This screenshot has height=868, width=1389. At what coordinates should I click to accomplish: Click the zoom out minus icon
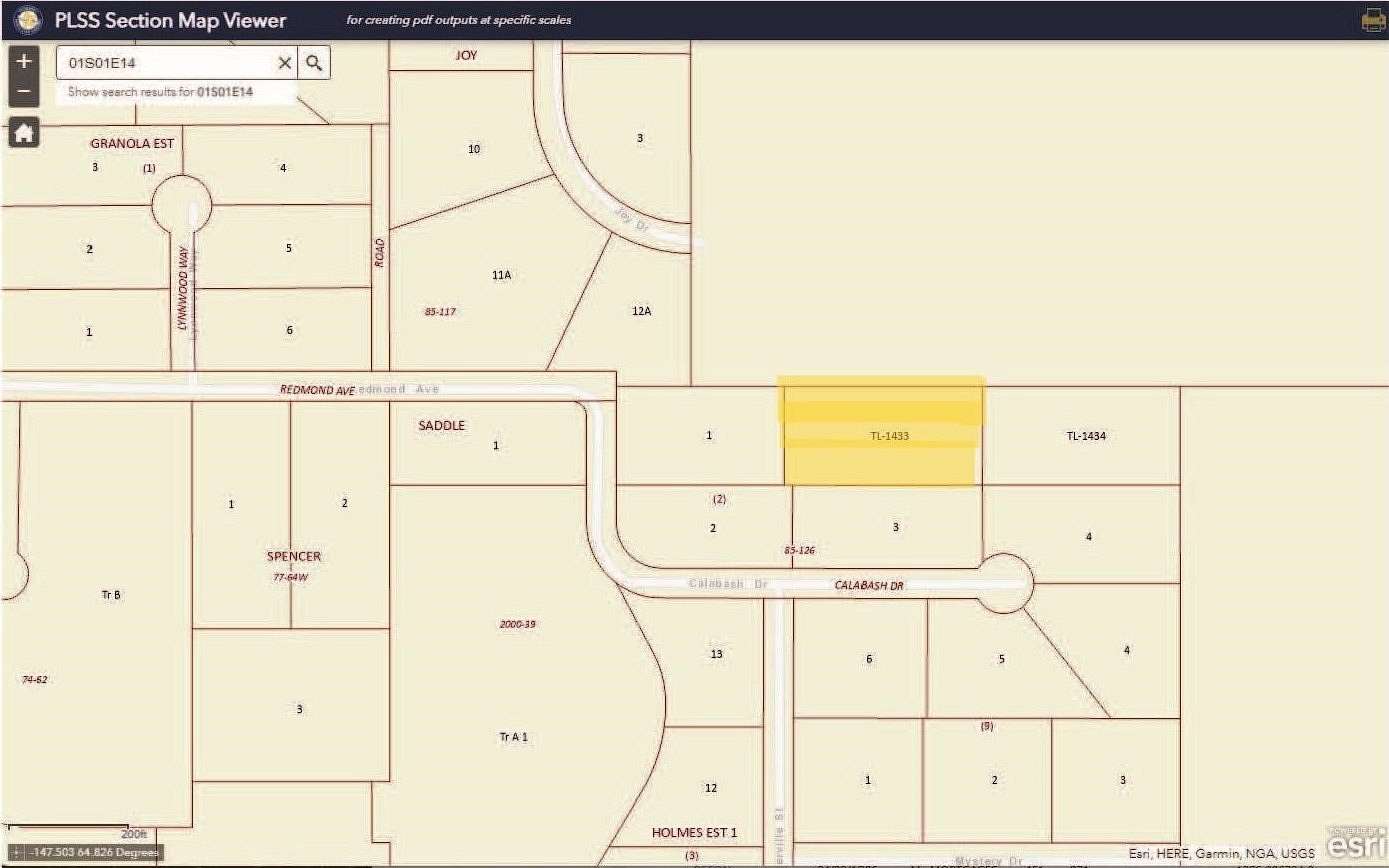(x=23, y=90)
